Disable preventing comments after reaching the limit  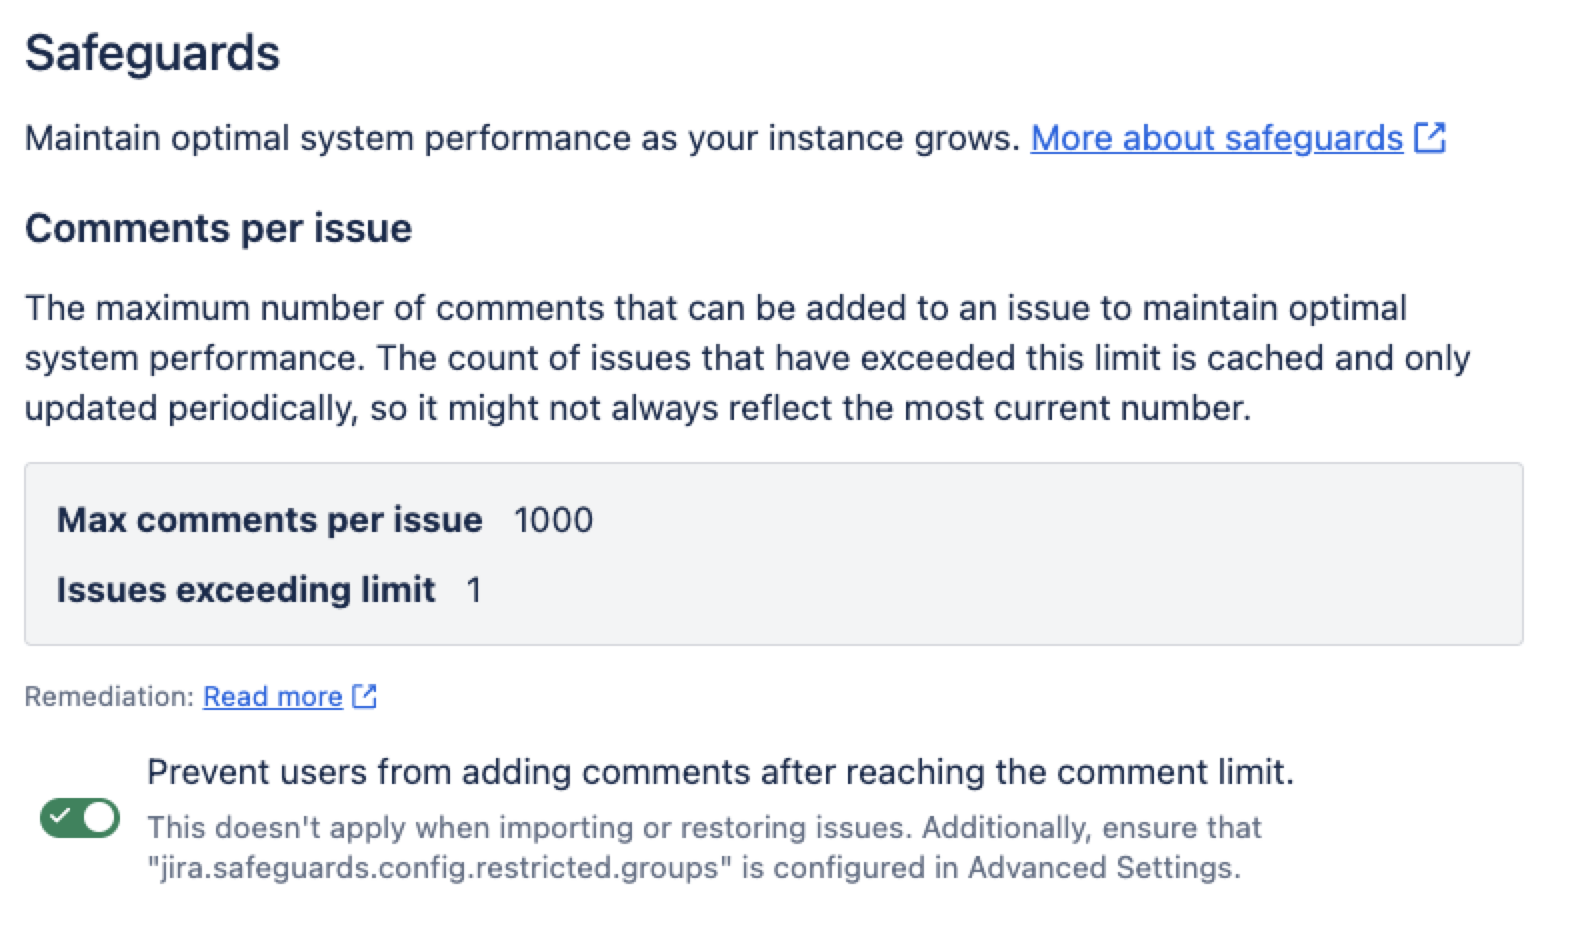pyautogui.click(x=80, y=816)
